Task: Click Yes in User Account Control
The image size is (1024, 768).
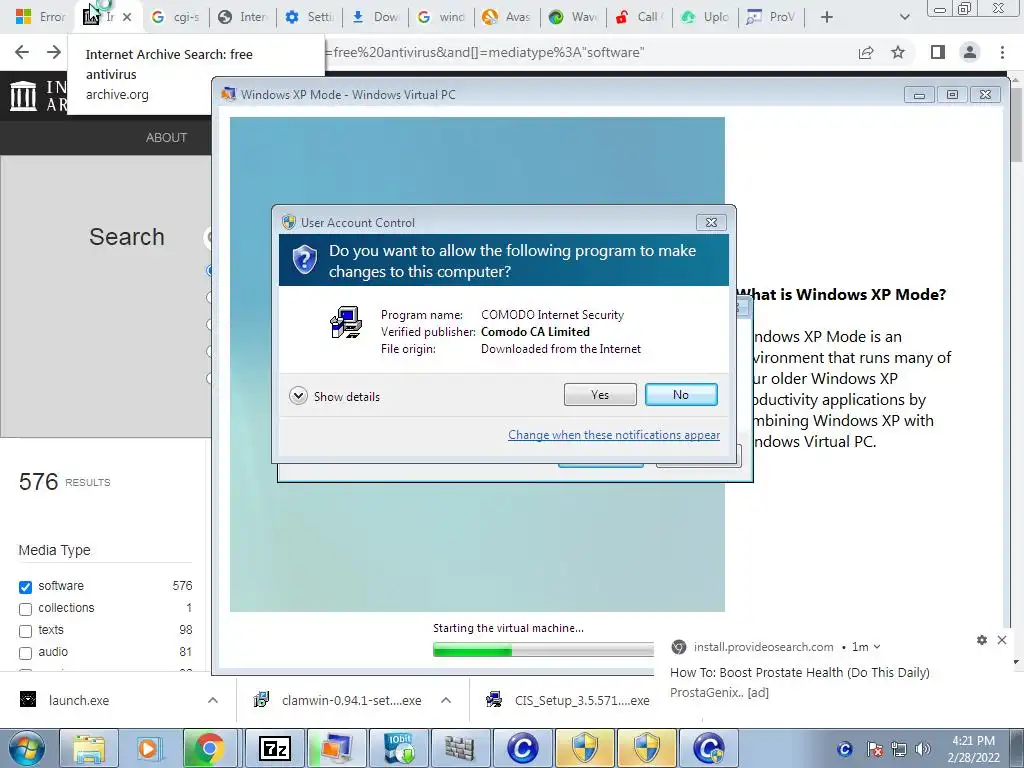Action: pyautogui.click(x=600, y=394)
